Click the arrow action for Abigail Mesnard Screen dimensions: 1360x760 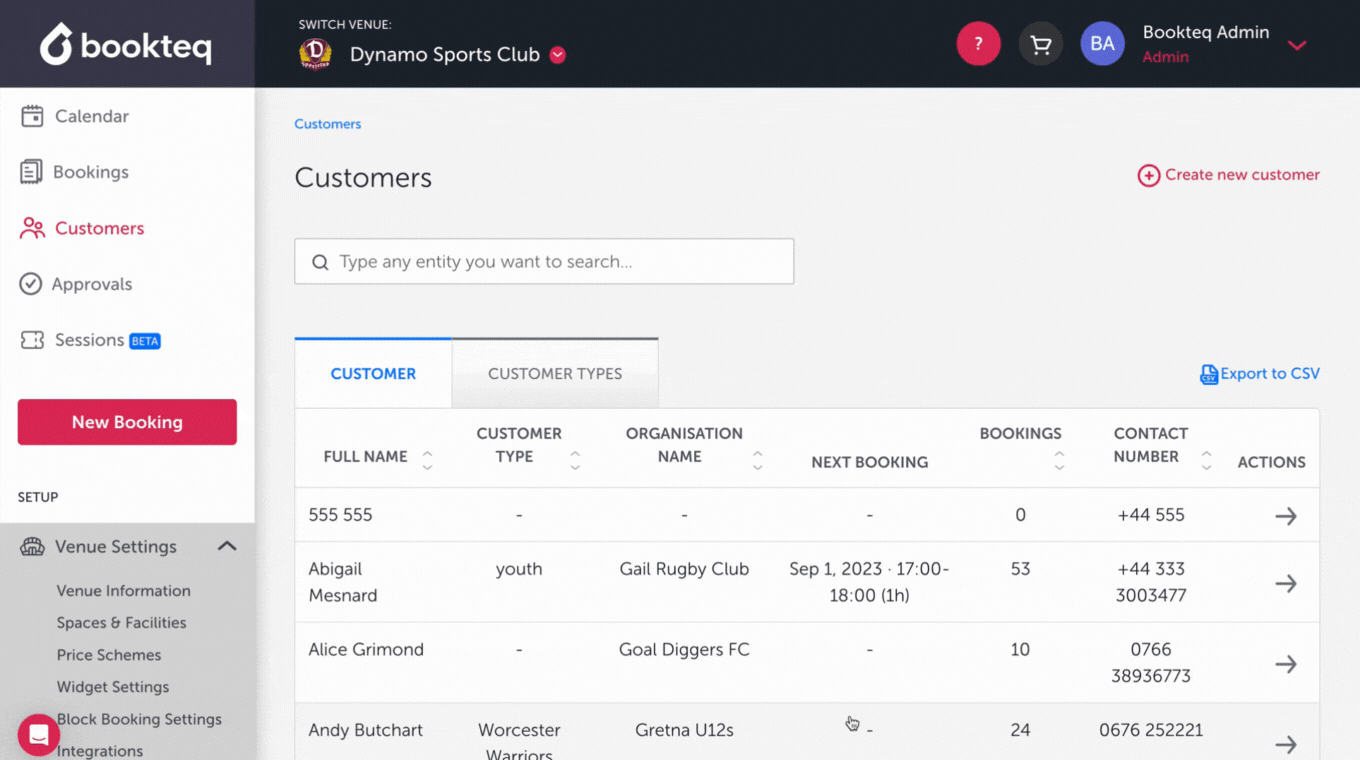click(x=1285, y=583)
